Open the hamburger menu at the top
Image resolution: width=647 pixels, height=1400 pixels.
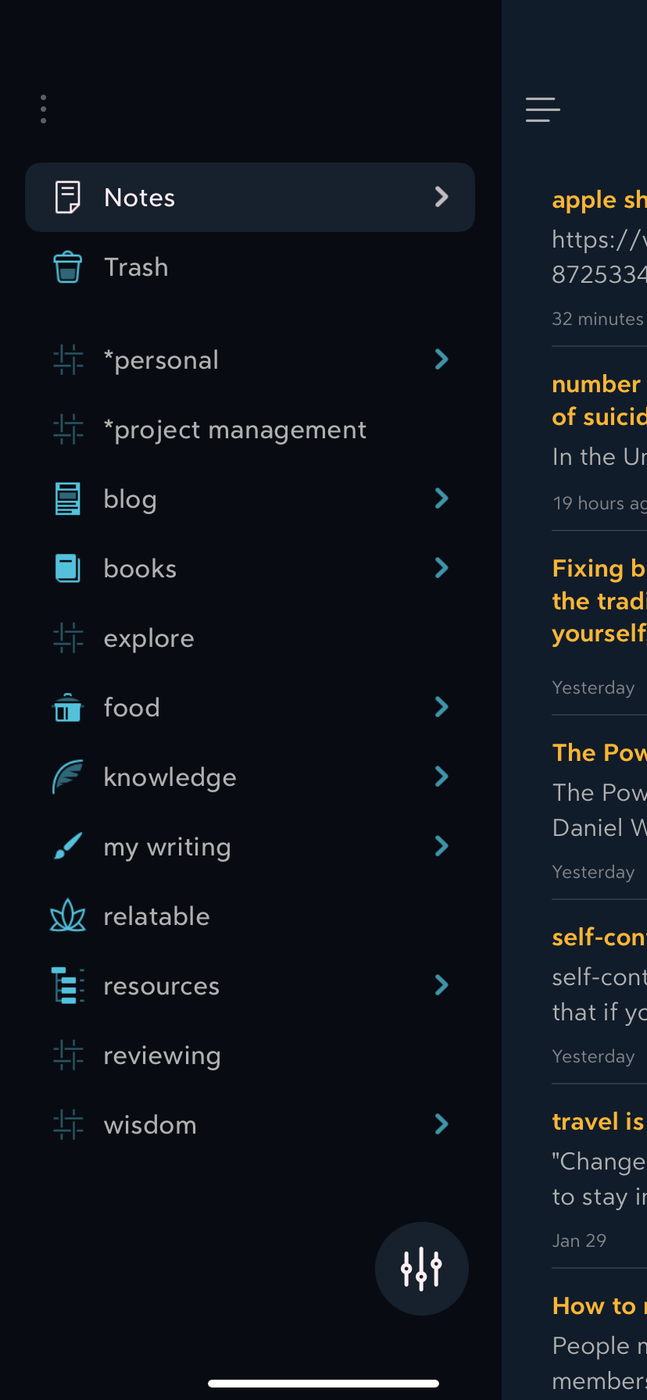(x=541, y=110)
